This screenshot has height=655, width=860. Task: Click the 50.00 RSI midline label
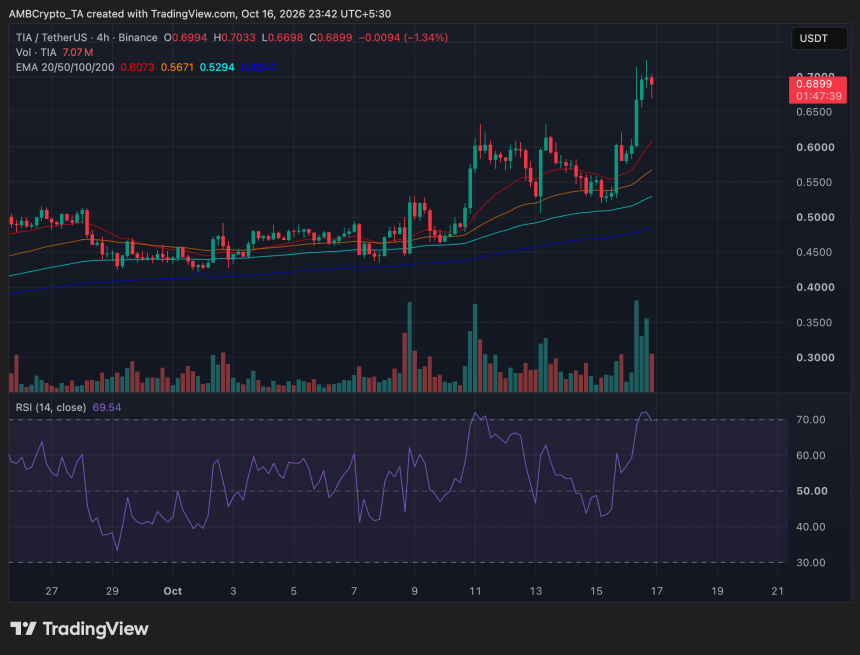coord(812,491)
